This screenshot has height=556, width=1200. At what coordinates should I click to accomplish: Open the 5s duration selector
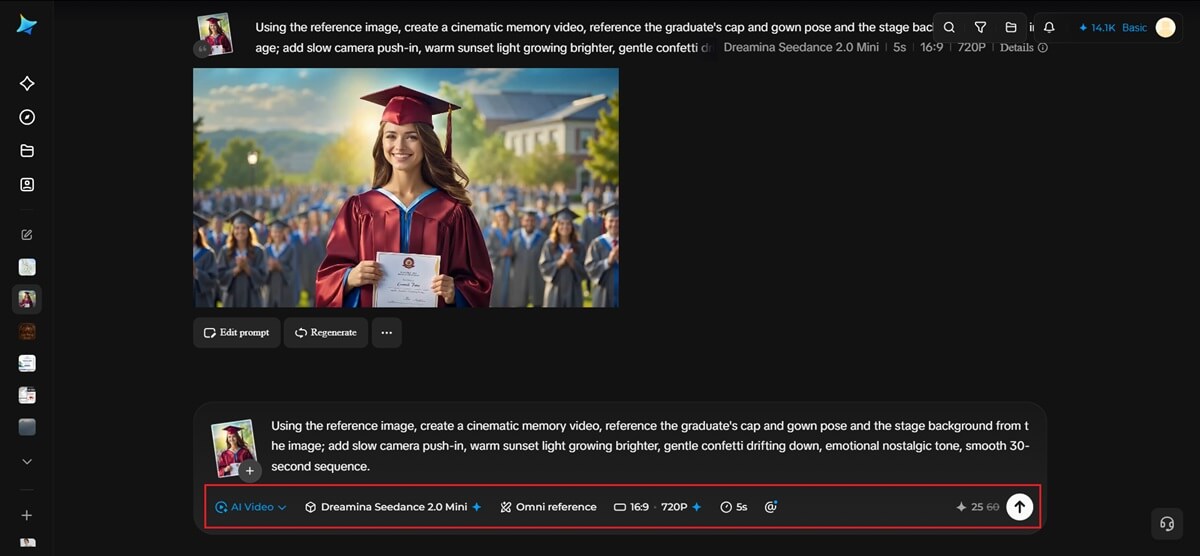tap(733, 507)
